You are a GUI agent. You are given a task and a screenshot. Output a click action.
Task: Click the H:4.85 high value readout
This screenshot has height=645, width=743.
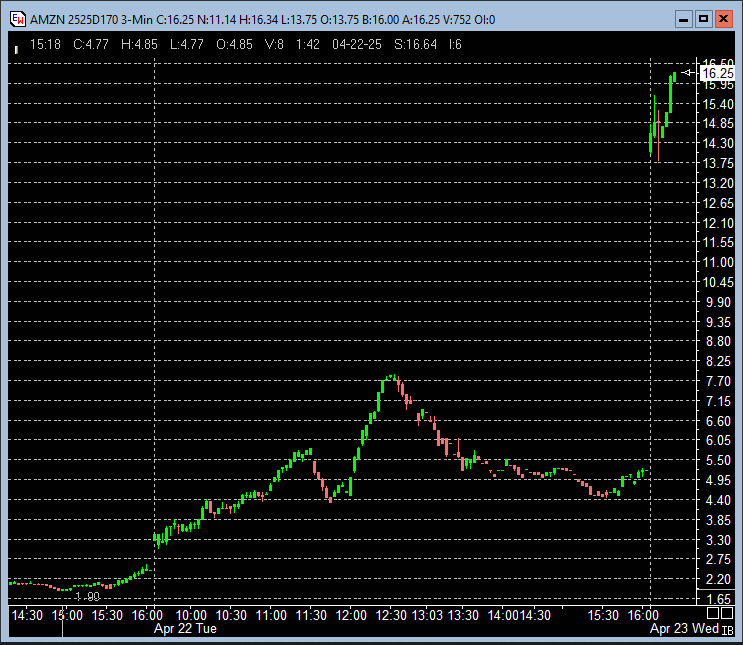(139, 45)
